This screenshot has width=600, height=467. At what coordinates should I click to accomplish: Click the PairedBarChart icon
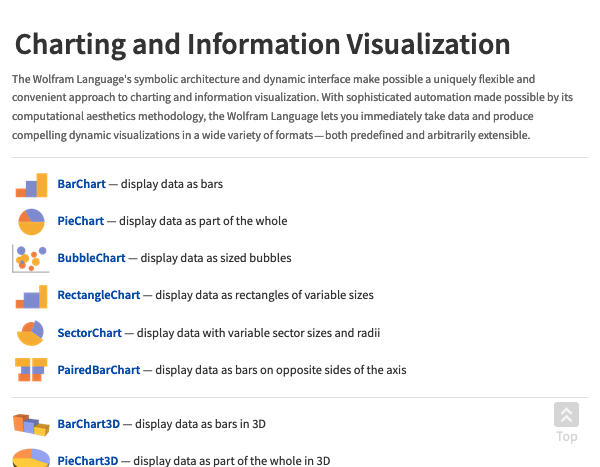pos(31,370)
